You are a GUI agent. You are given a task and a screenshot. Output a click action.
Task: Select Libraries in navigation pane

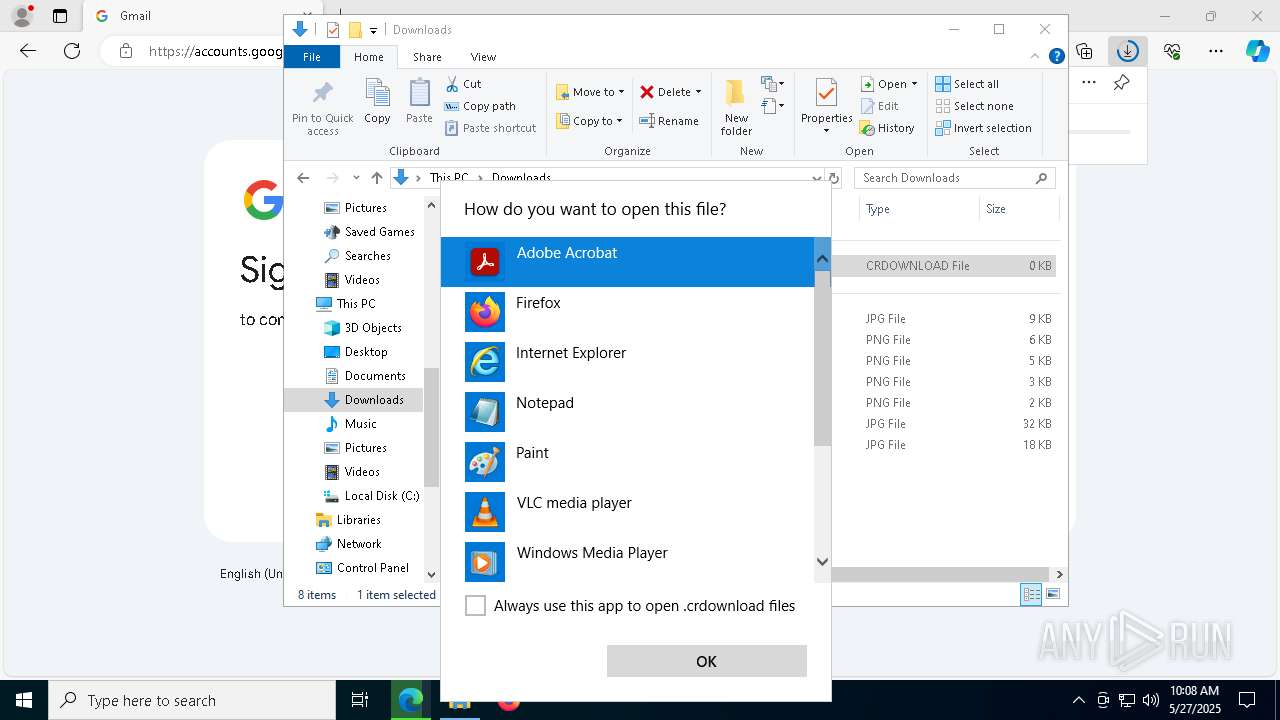click(348, 520)
